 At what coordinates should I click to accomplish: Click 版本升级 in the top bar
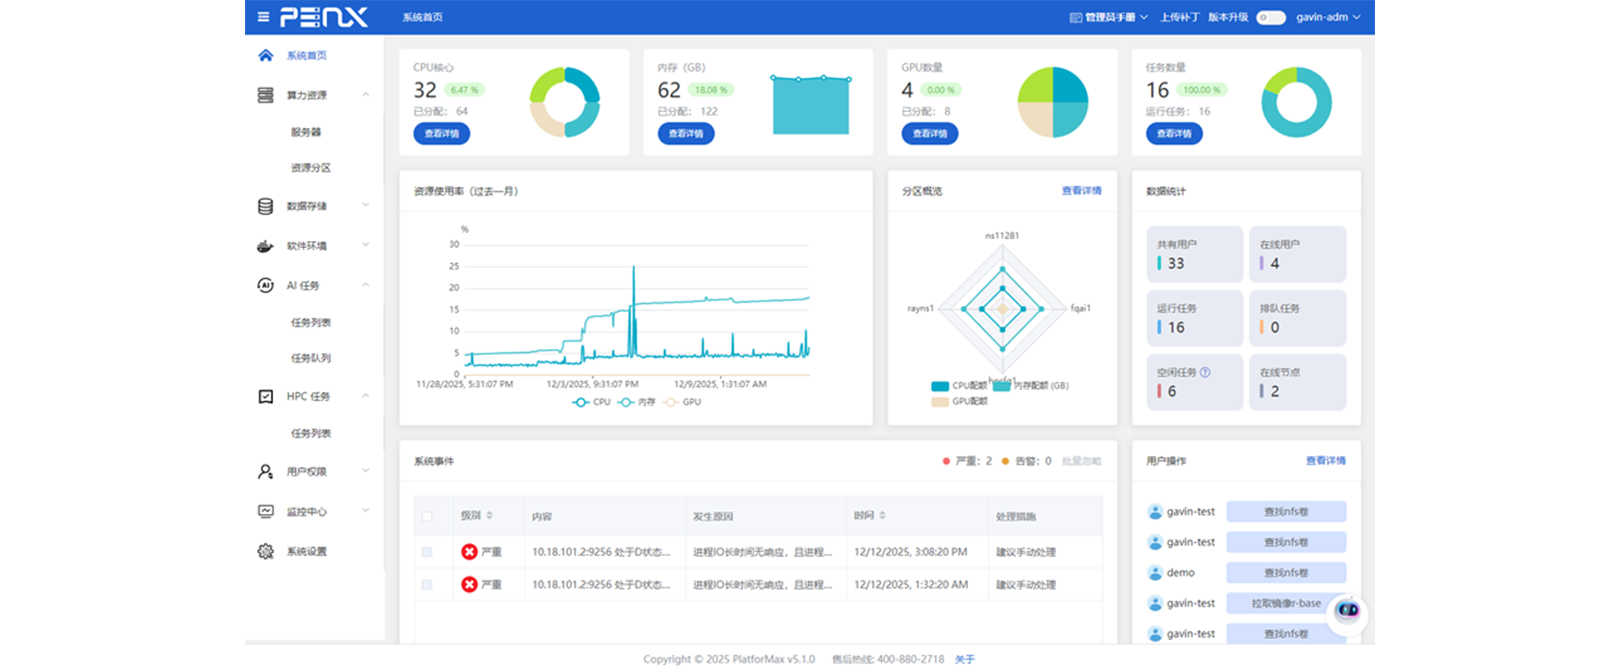click(1228, 17)
